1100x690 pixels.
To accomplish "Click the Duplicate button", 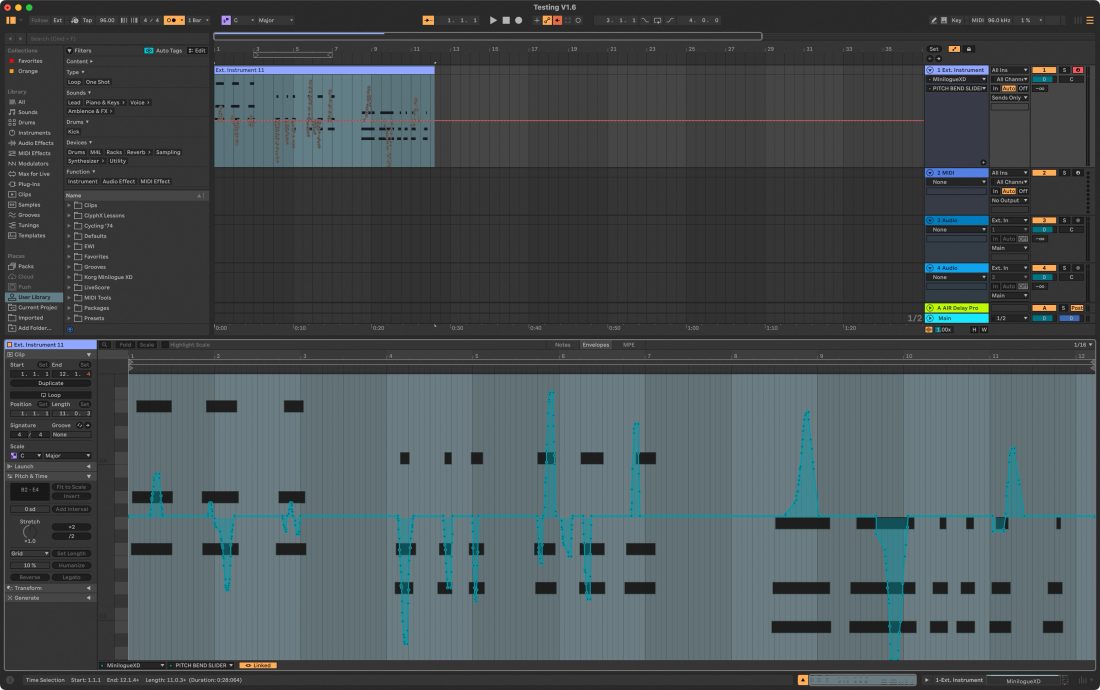I will coord(50,383).
